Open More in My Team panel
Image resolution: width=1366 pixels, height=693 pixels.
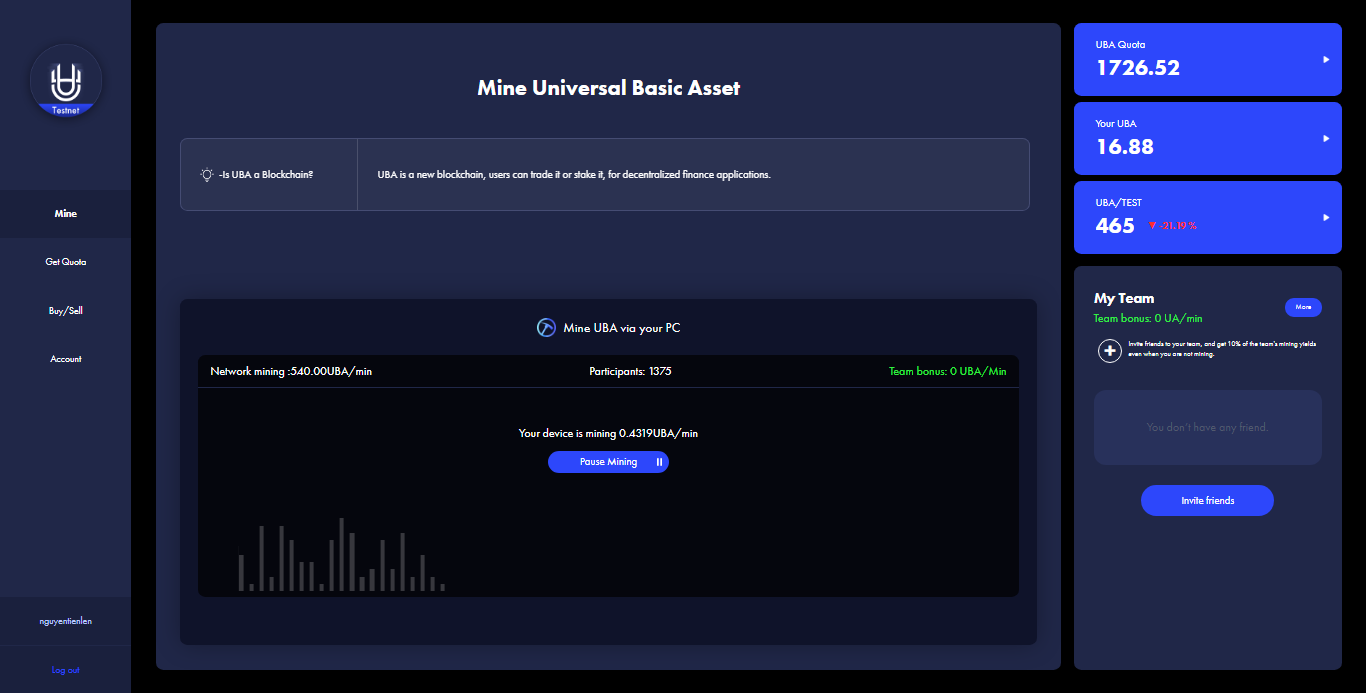1303,307
